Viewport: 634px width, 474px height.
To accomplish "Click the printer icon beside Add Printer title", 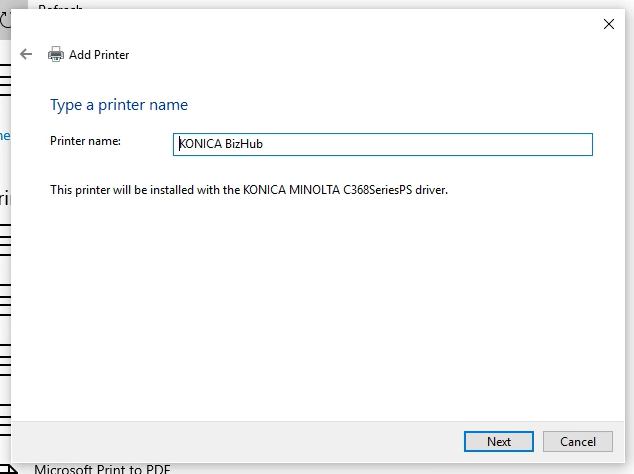I will pos(56,55).
